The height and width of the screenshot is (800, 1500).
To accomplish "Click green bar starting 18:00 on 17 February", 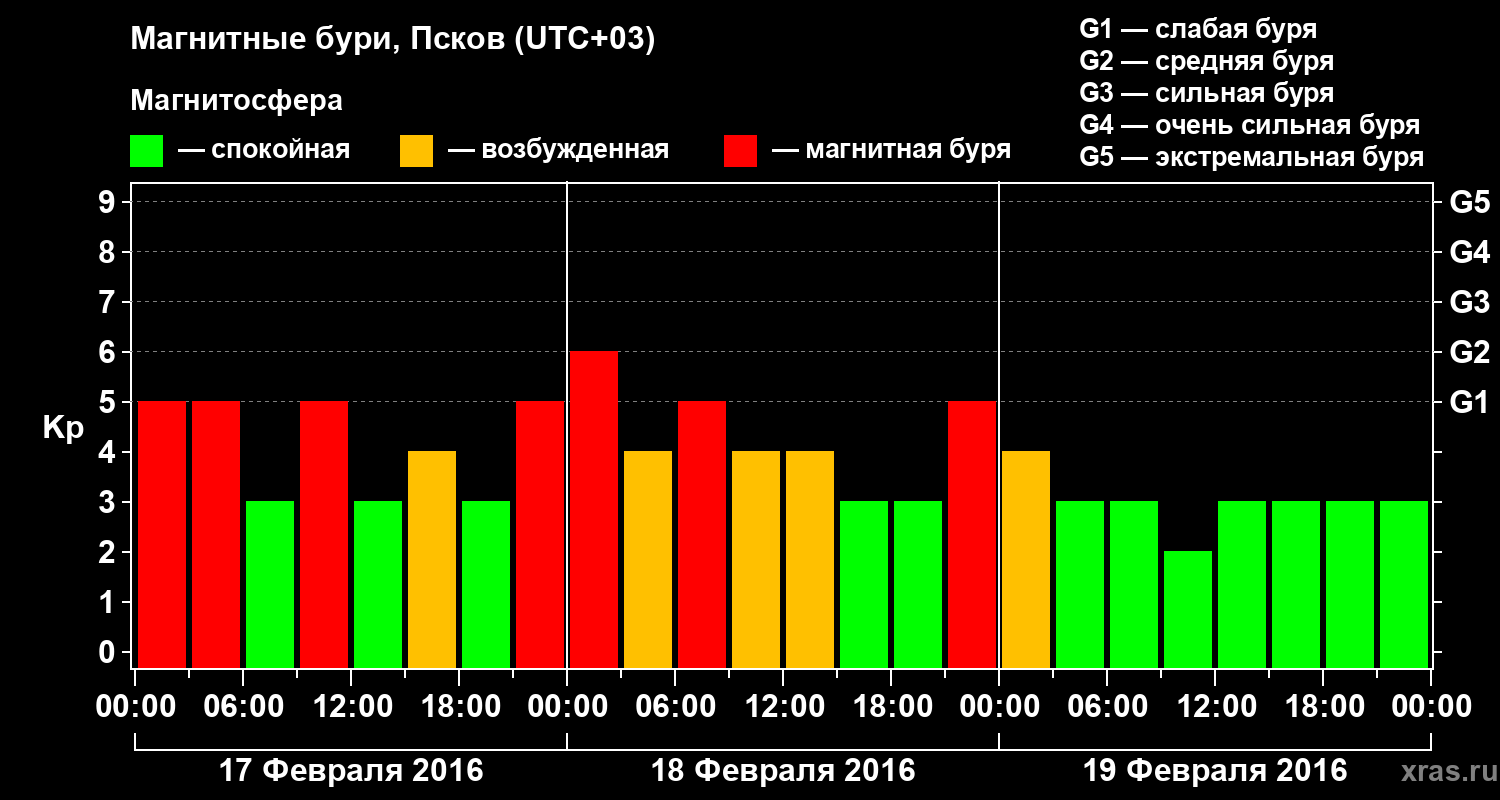I will [486, 585].
